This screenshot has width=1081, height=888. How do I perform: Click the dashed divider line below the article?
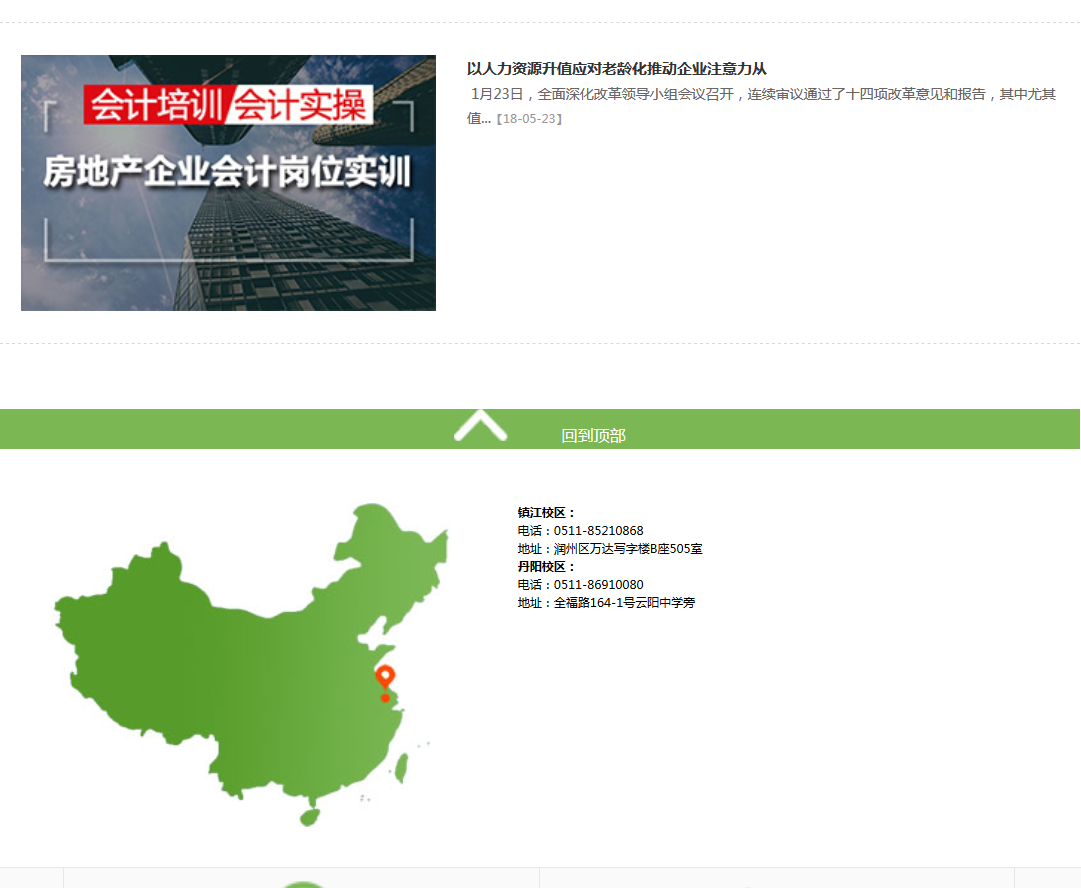pyautogui.click(x=540, y=342)
